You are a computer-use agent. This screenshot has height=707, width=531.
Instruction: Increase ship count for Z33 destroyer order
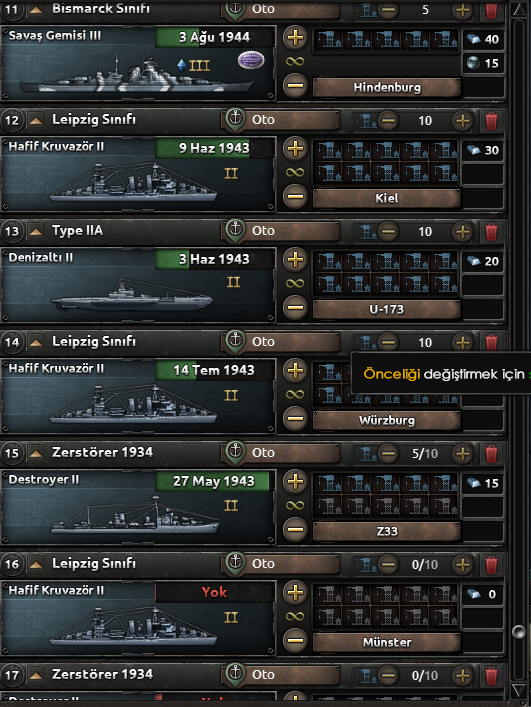coord(295,482)
